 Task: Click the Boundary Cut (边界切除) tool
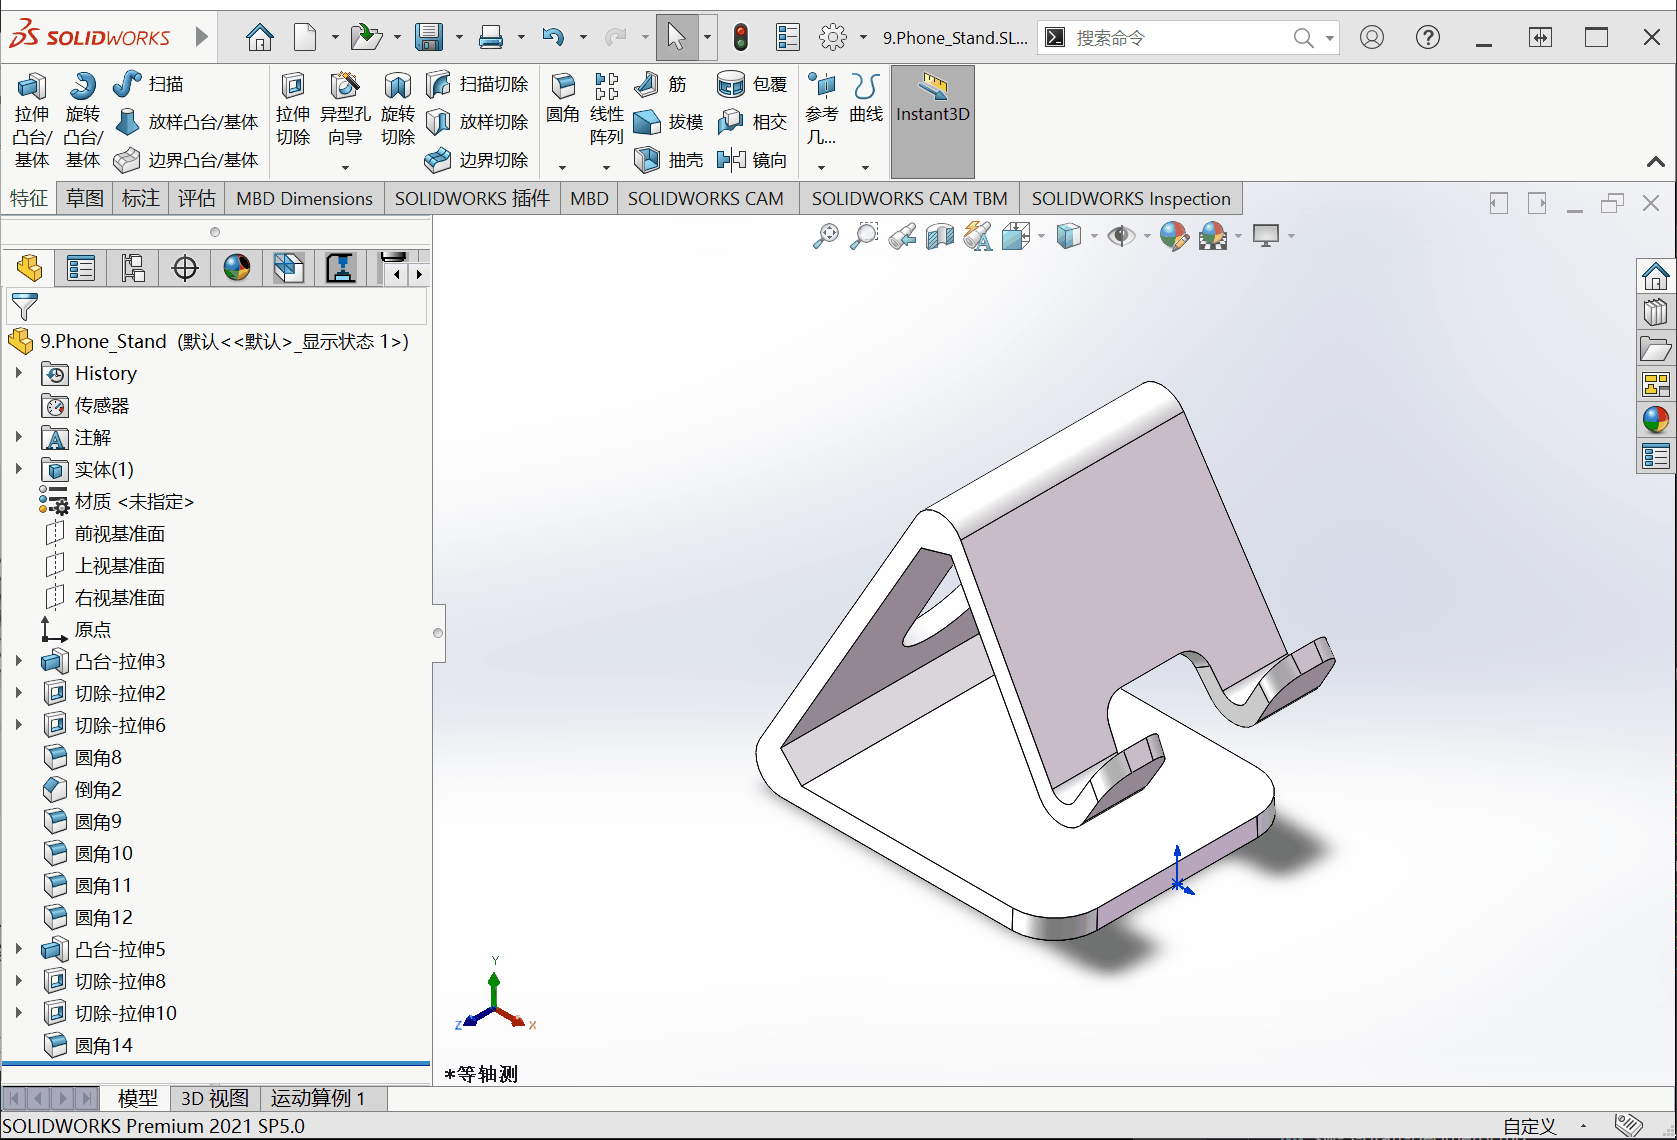477,160
